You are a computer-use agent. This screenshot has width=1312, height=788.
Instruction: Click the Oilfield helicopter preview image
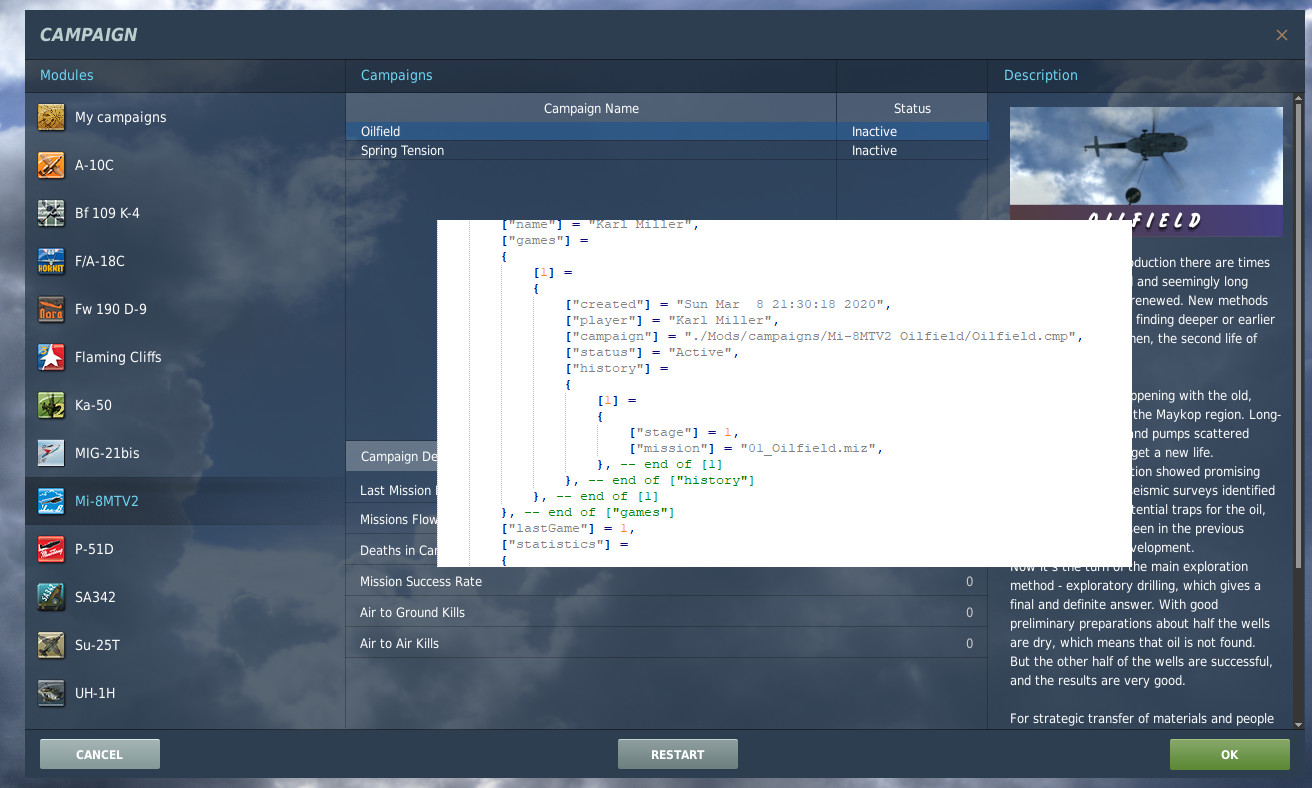(x=1146, y=162)
